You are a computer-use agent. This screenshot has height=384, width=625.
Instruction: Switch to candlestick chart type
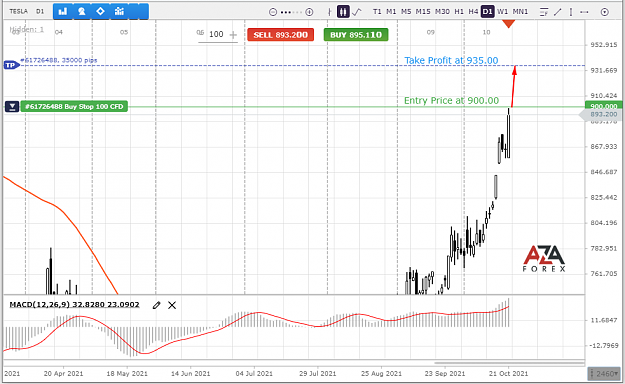pos(343,12)
